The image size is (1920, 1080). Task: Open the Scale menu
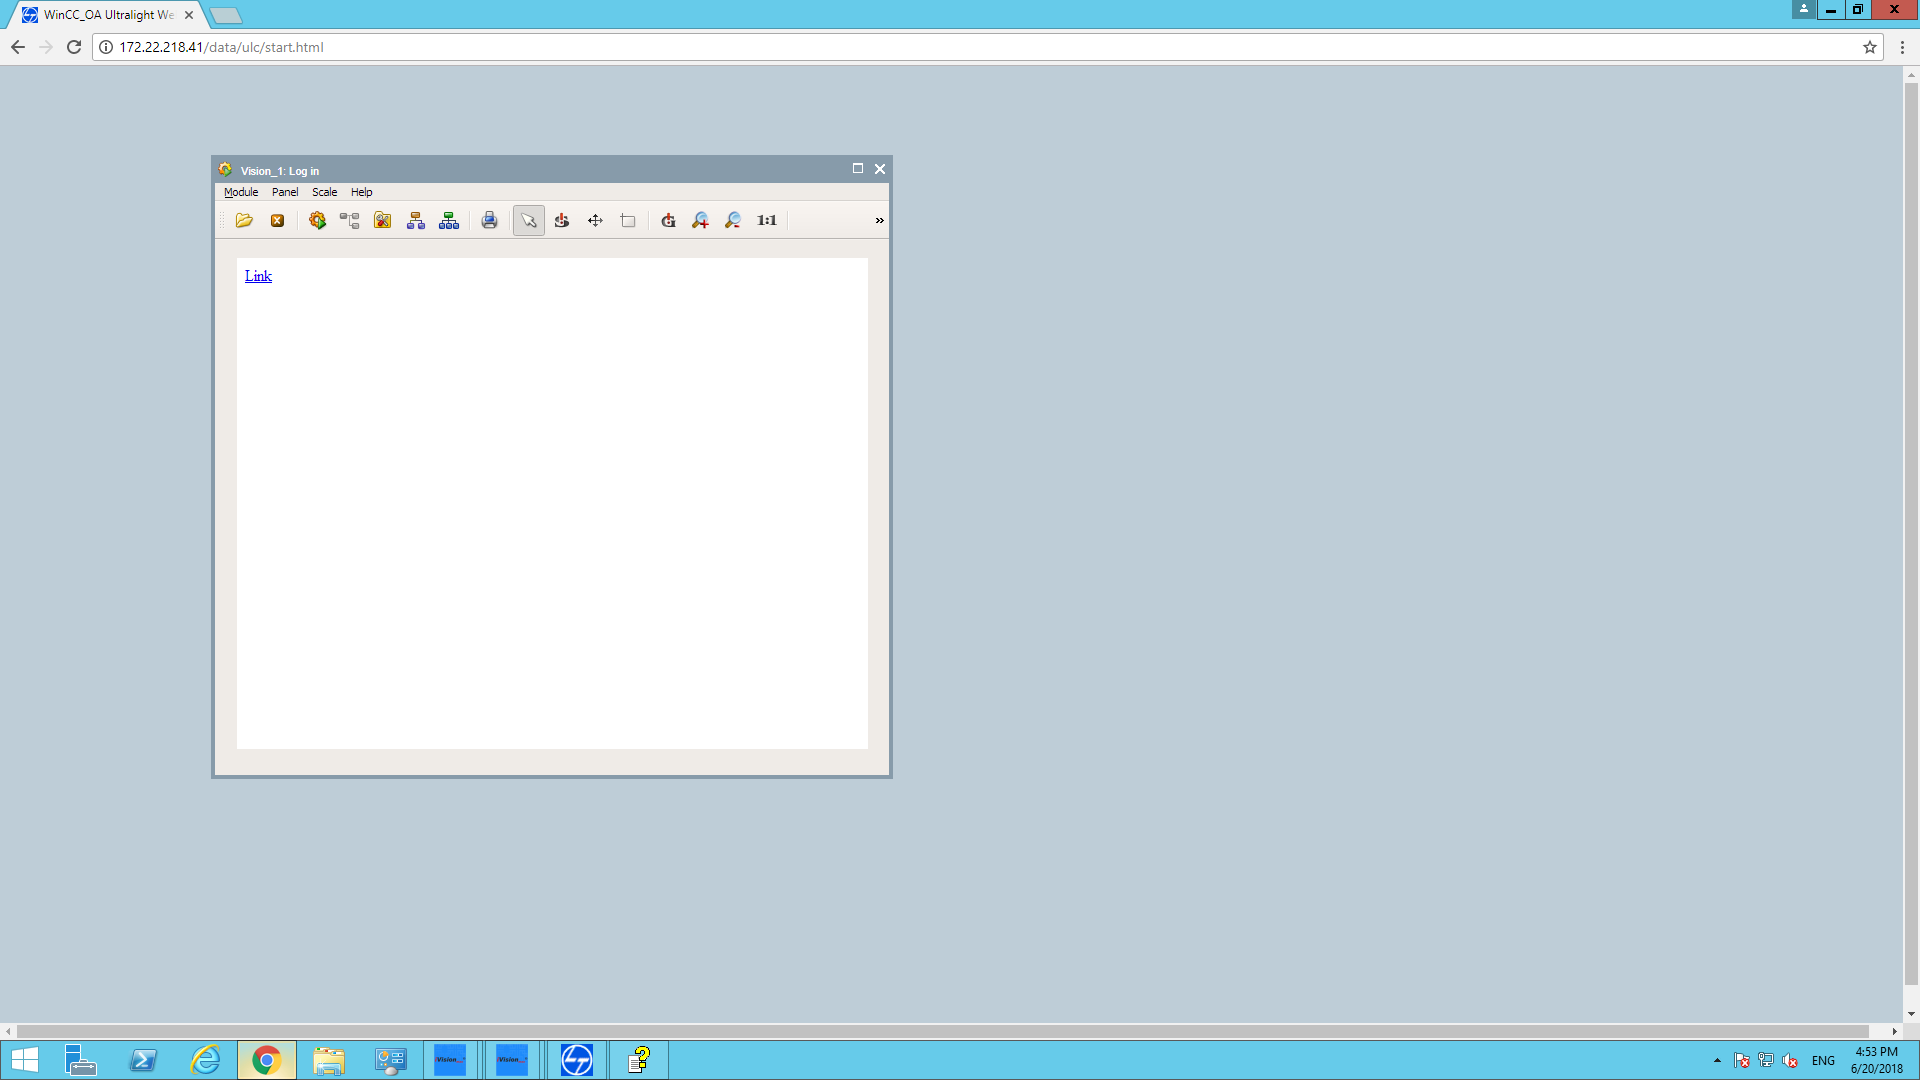pyautogui.click(x=324, y=192)
